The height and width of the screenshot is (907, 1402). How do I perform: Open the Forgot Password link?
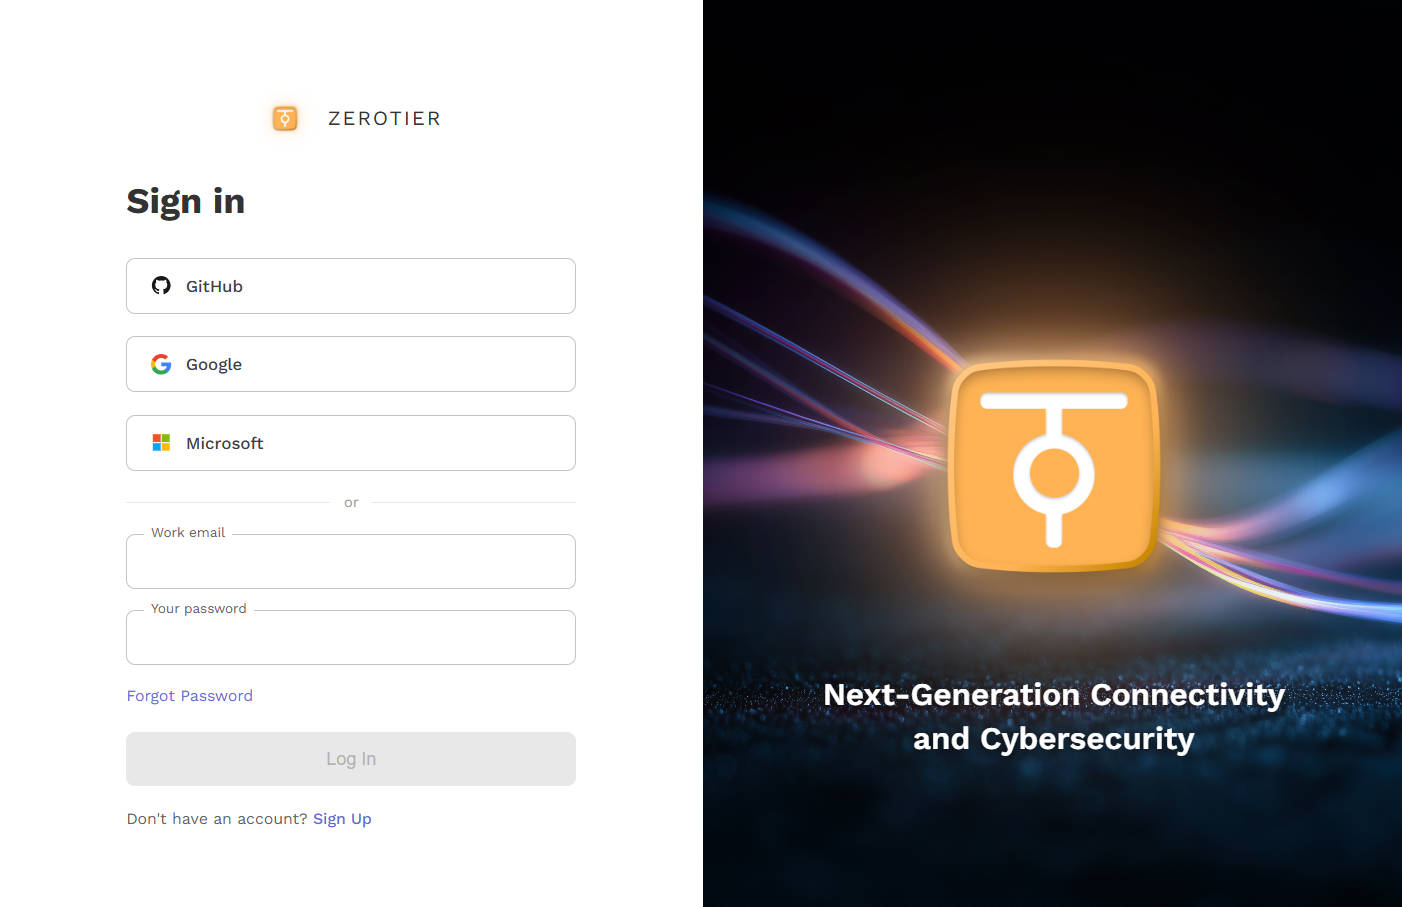point(190,696)
